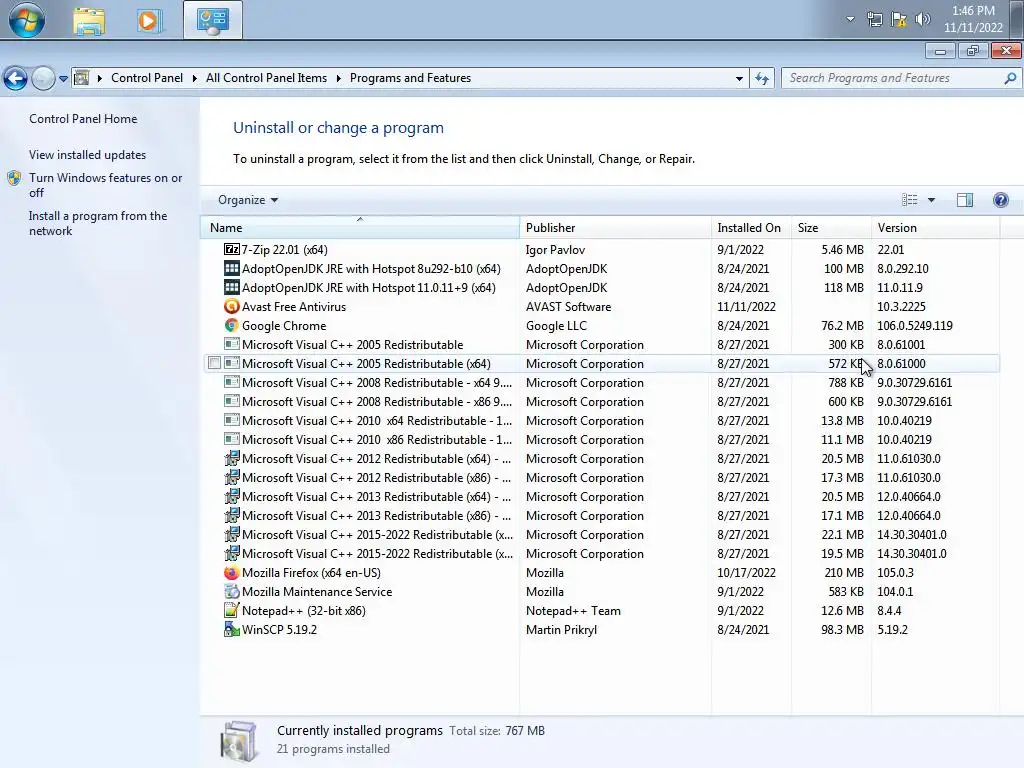Sort by the Installed On column header
Viewport: 1024px width, 768px height.
point(751,227)
